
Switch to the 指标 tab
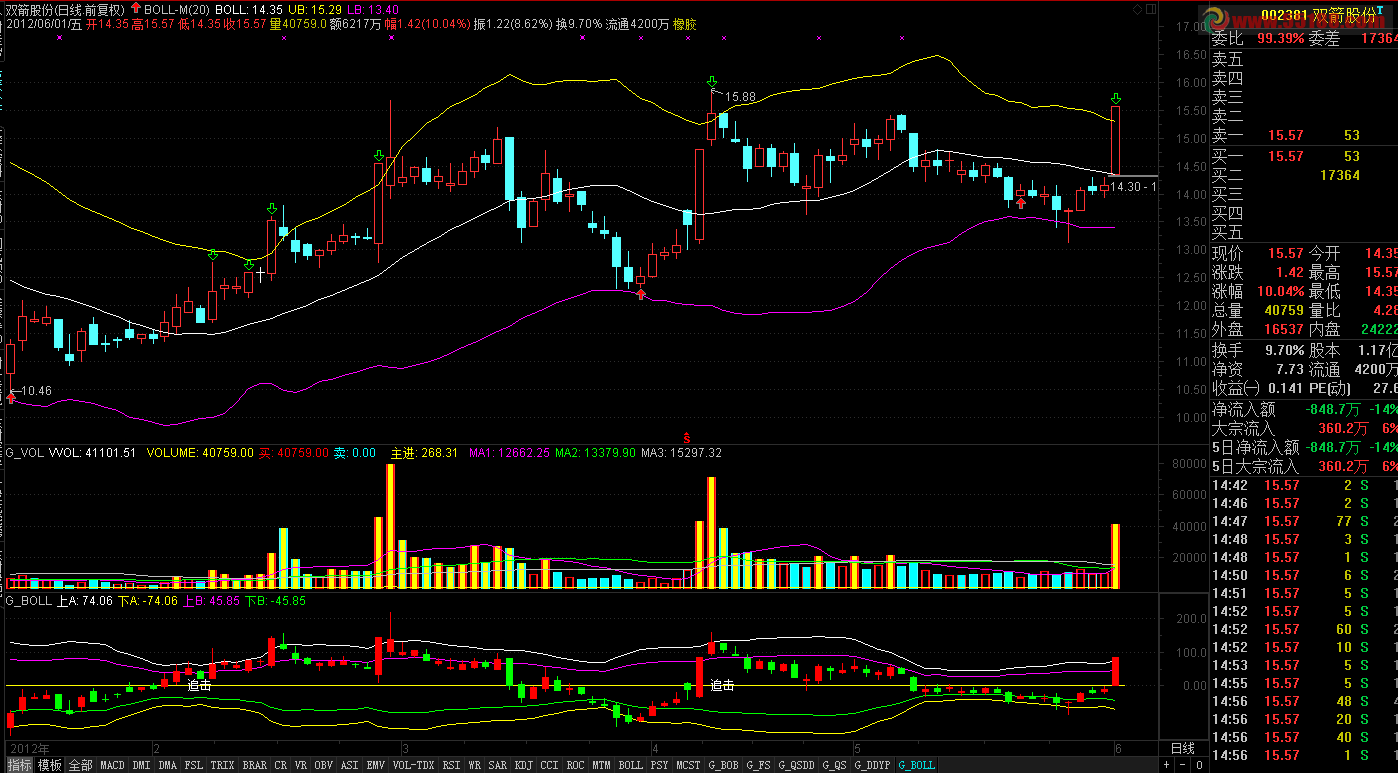coord(18,765)
